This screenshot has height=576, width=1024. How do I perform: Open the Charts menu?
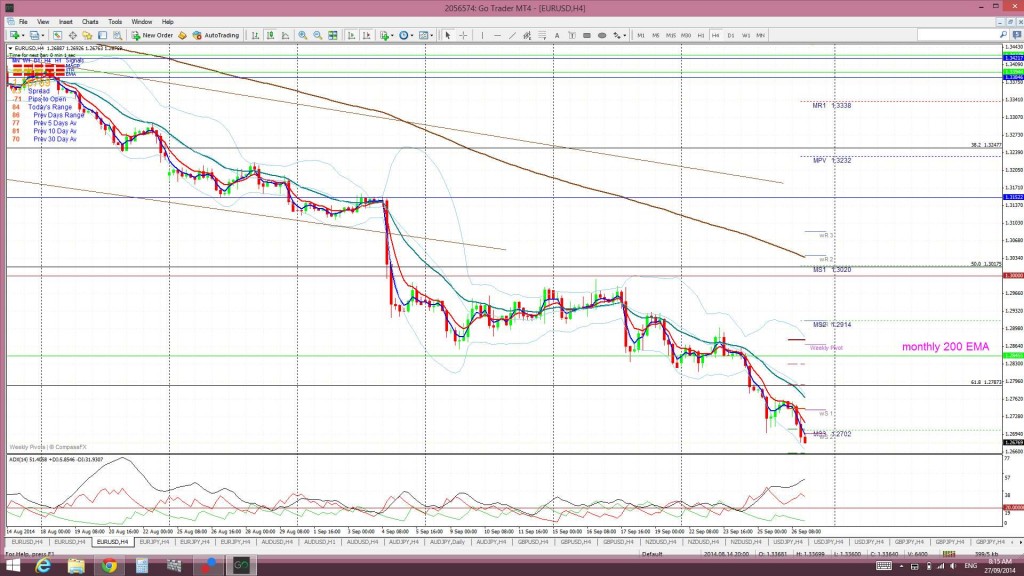click(x=90, y=22)
